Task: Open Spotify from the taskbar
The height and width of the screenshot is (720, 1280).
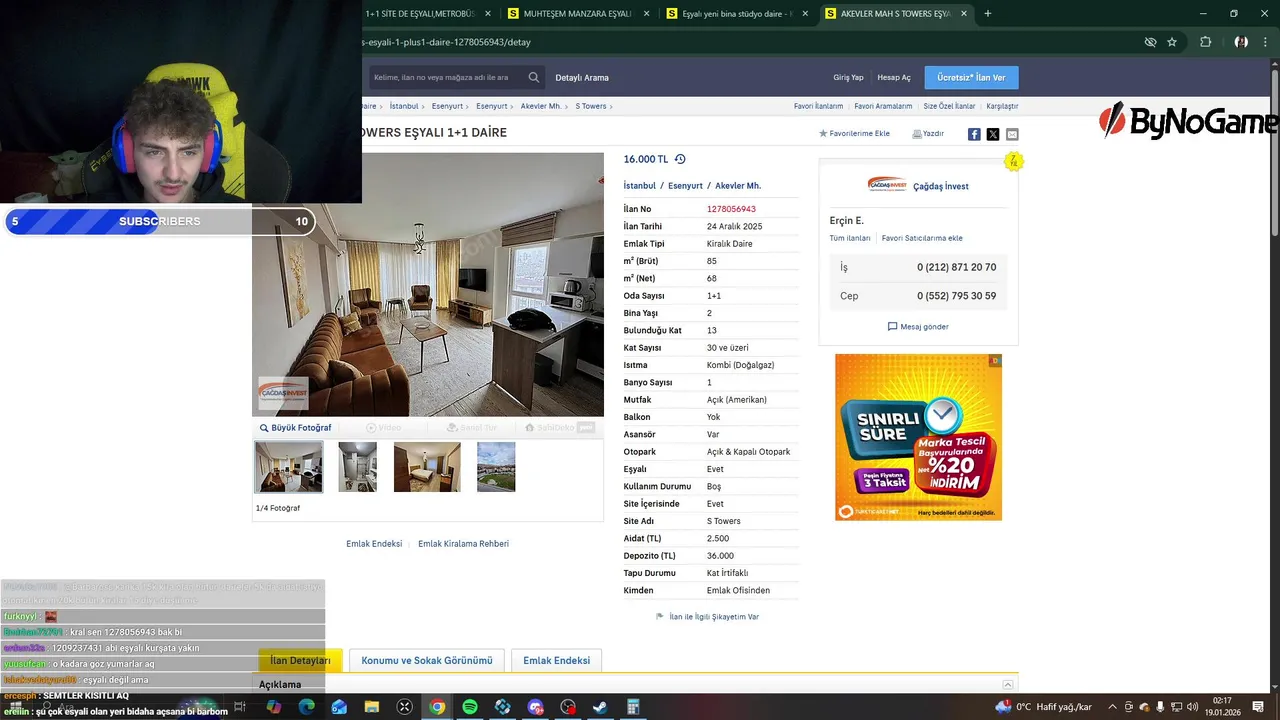Action: click(470, 707)
